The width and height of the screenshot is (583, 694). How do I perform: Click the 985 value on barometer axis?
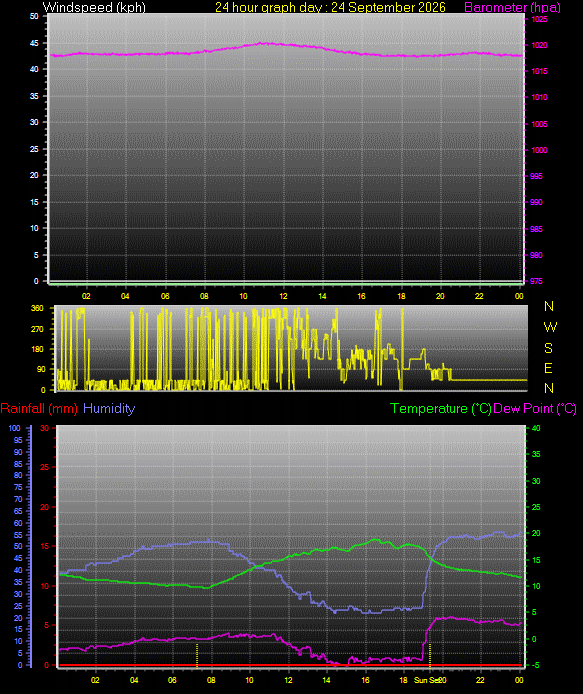536,229
